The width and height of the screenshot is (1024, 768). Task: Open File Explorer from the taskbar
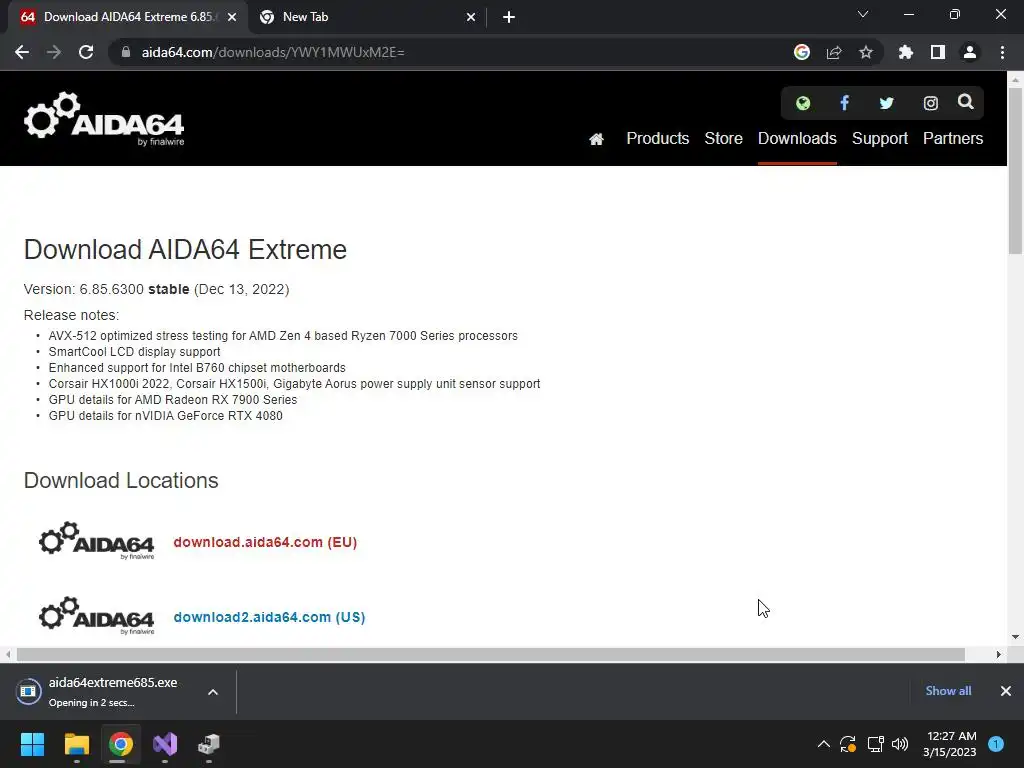click(x=76, y=744)
